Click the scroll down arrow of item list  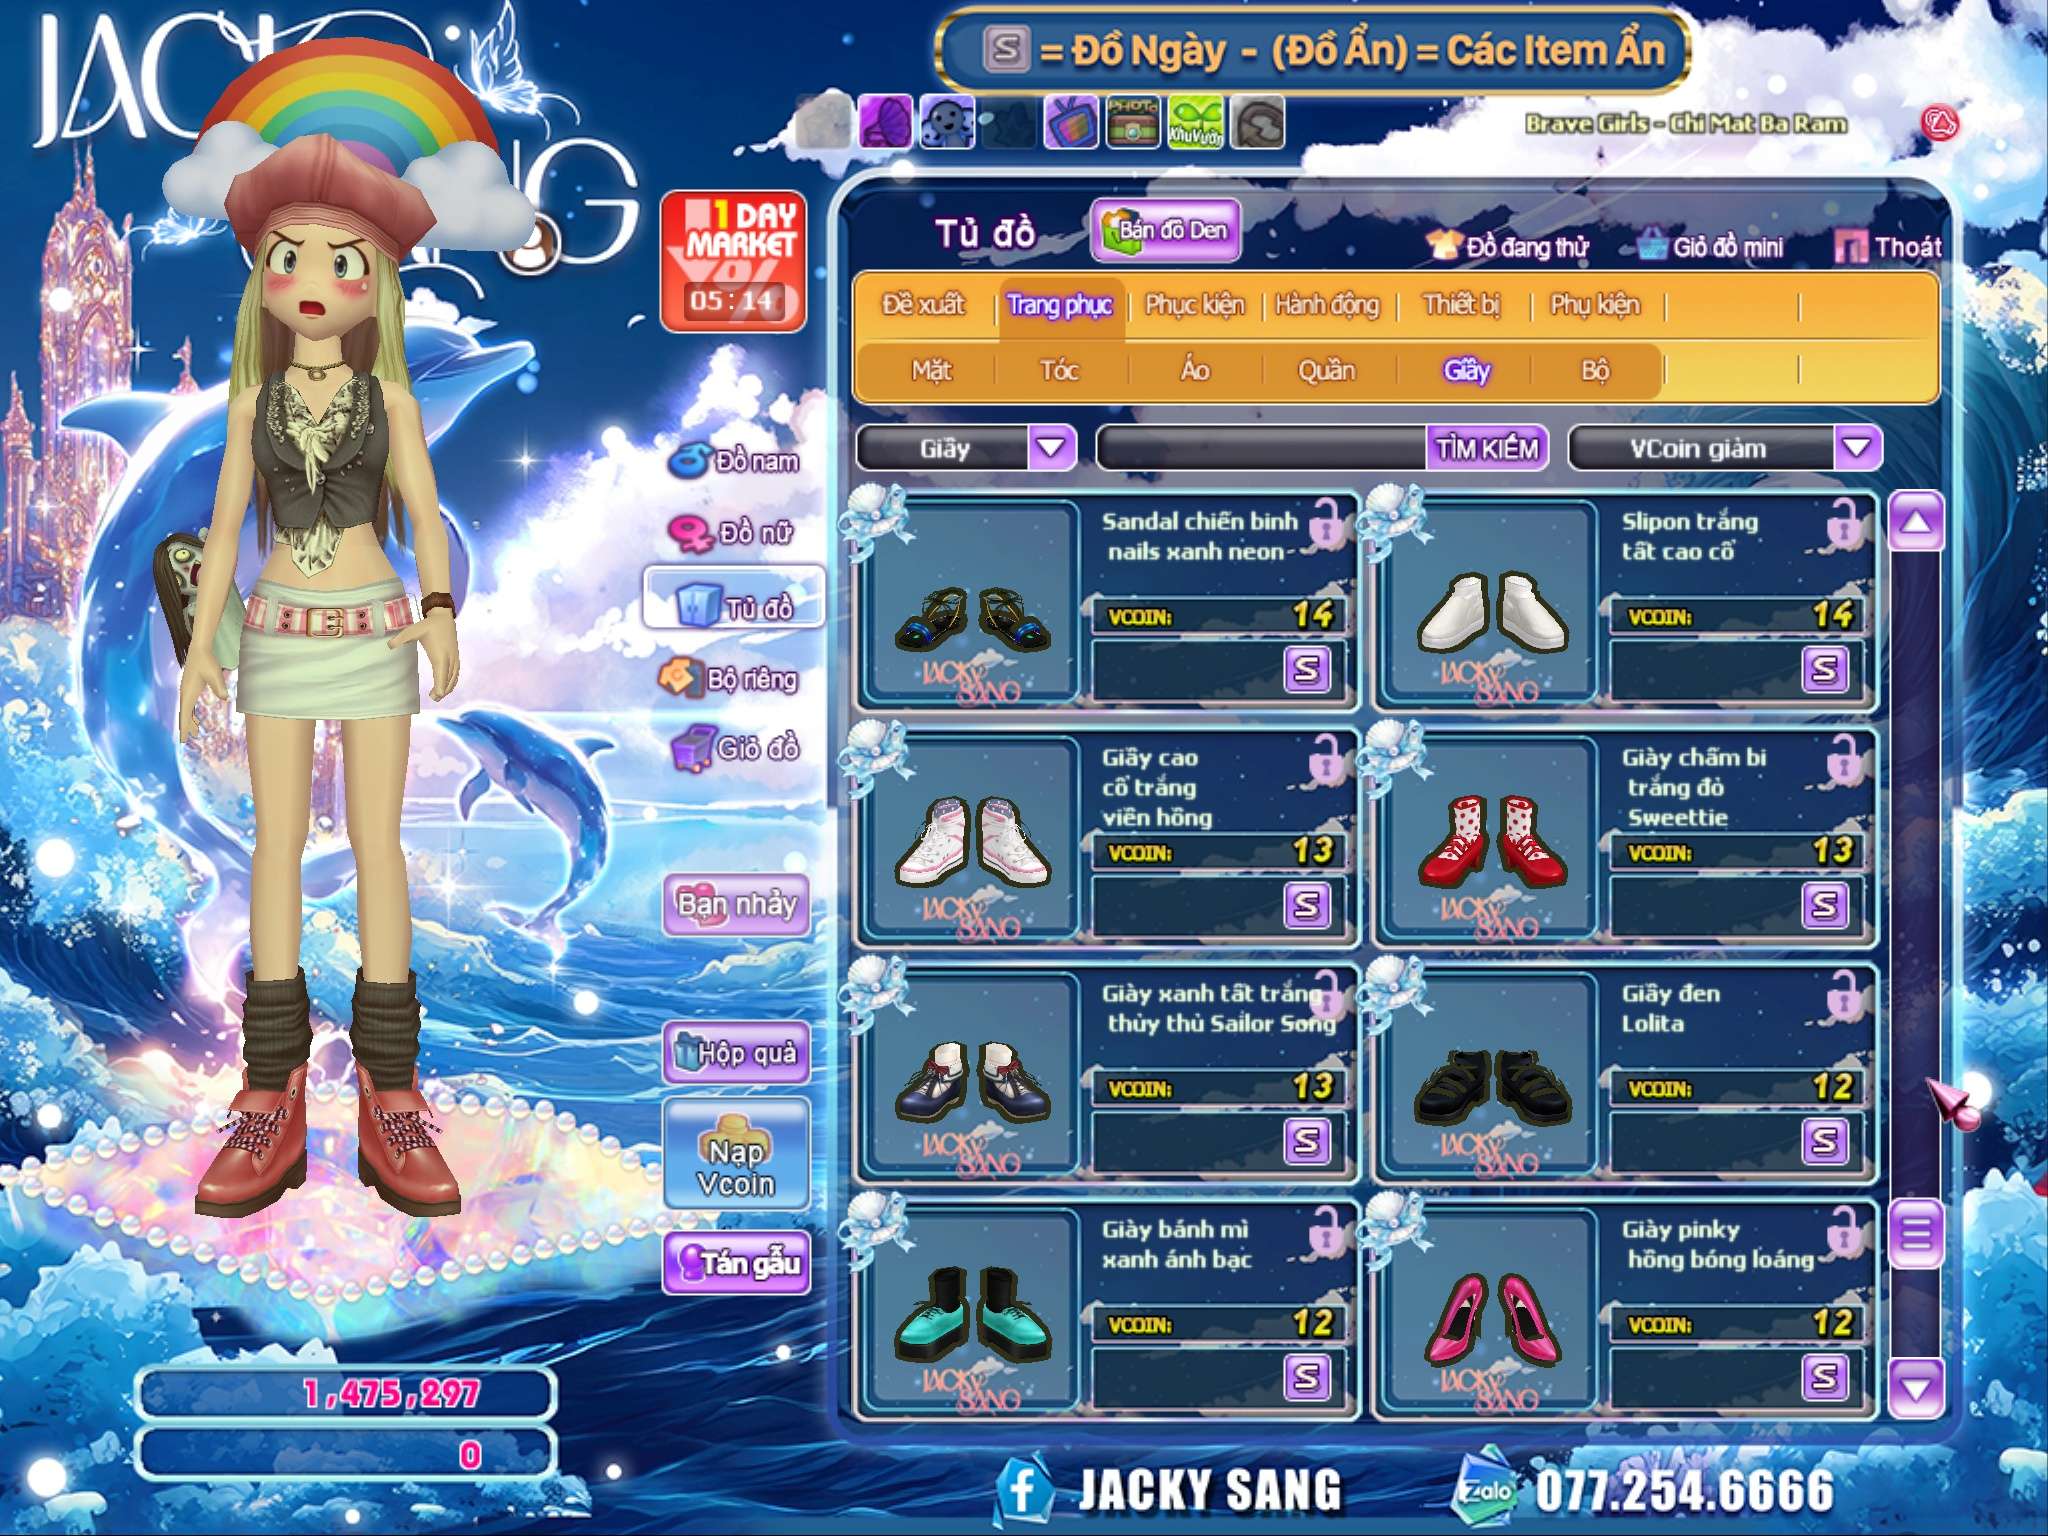tap(1915, 1388)
